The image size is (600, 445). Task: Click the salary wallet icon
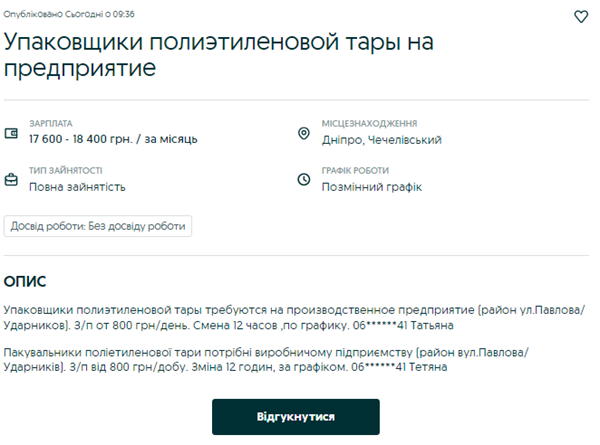[12, 133]
